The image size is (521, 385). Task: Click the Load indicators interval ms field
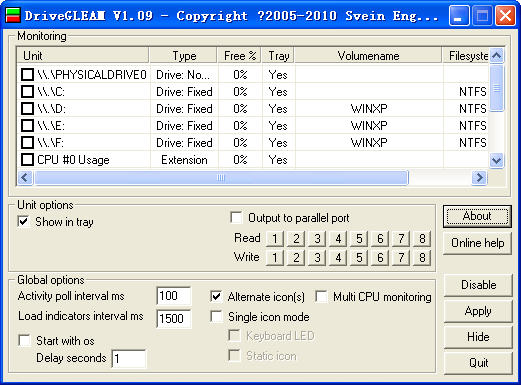click(x=174, y=319)
